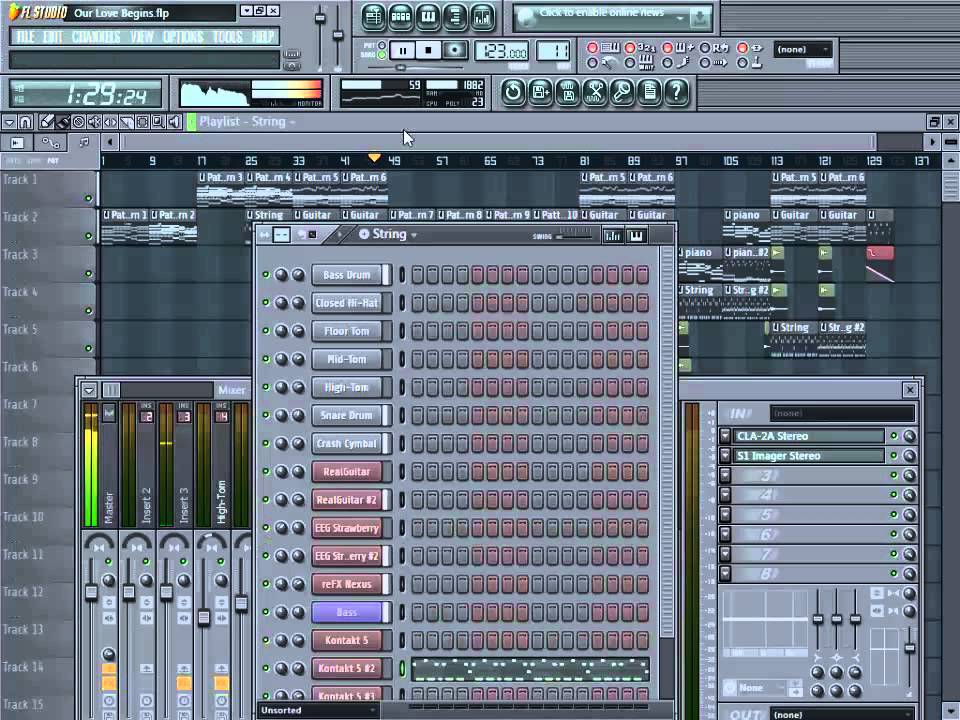Select the zoom tool in playlist toolbar
The image size is (960, 720).
158,122
